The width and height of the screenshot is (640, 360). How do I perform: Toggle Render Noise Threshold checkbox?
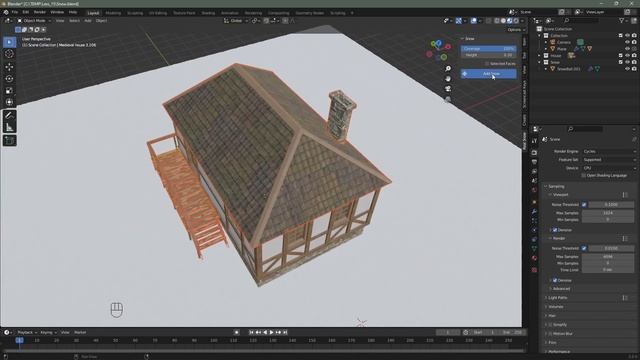[584, 248]
